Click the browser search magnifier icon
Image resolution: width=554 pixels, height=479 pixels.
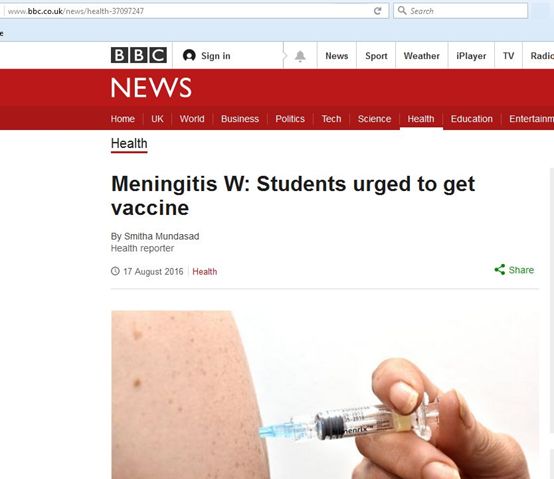click(402, 11)
